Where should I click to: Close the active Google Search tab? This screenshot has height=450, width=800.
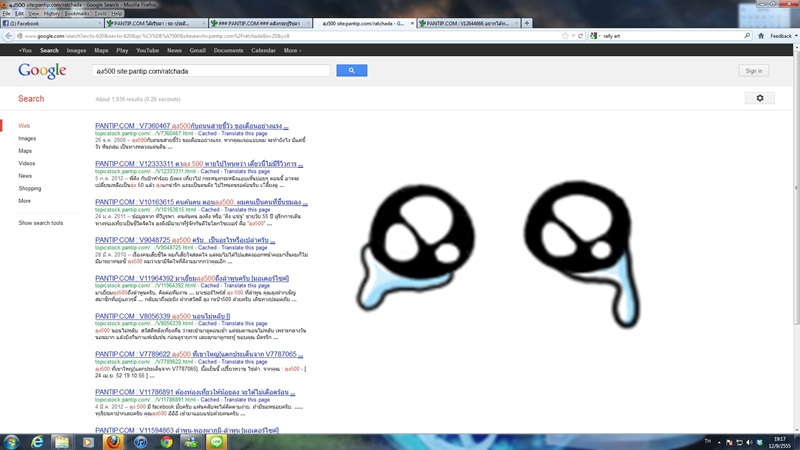[412, 23]
